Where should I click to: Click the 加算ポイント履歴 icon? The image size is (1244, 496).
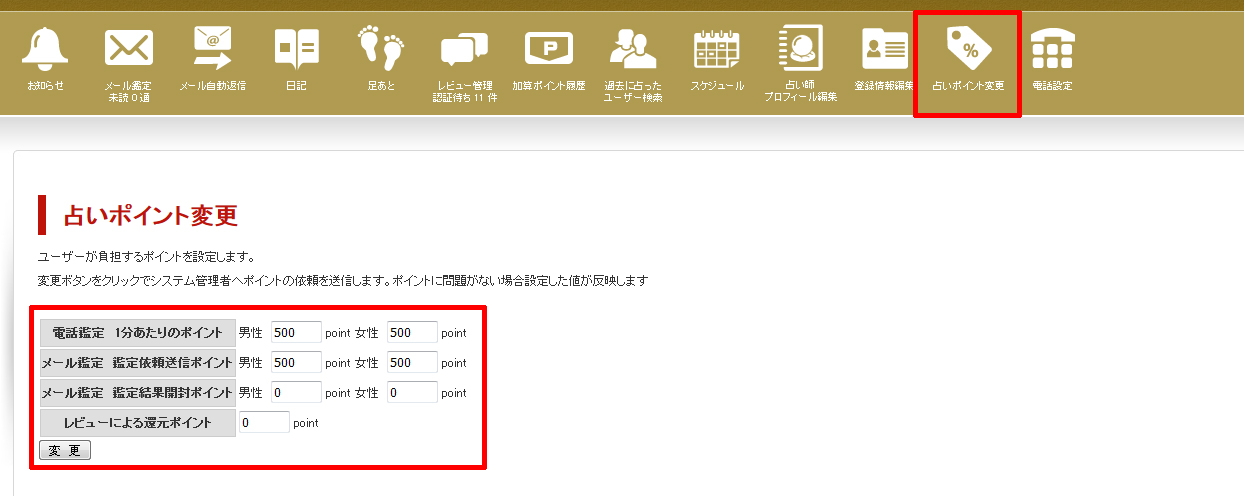coord(549,48)
